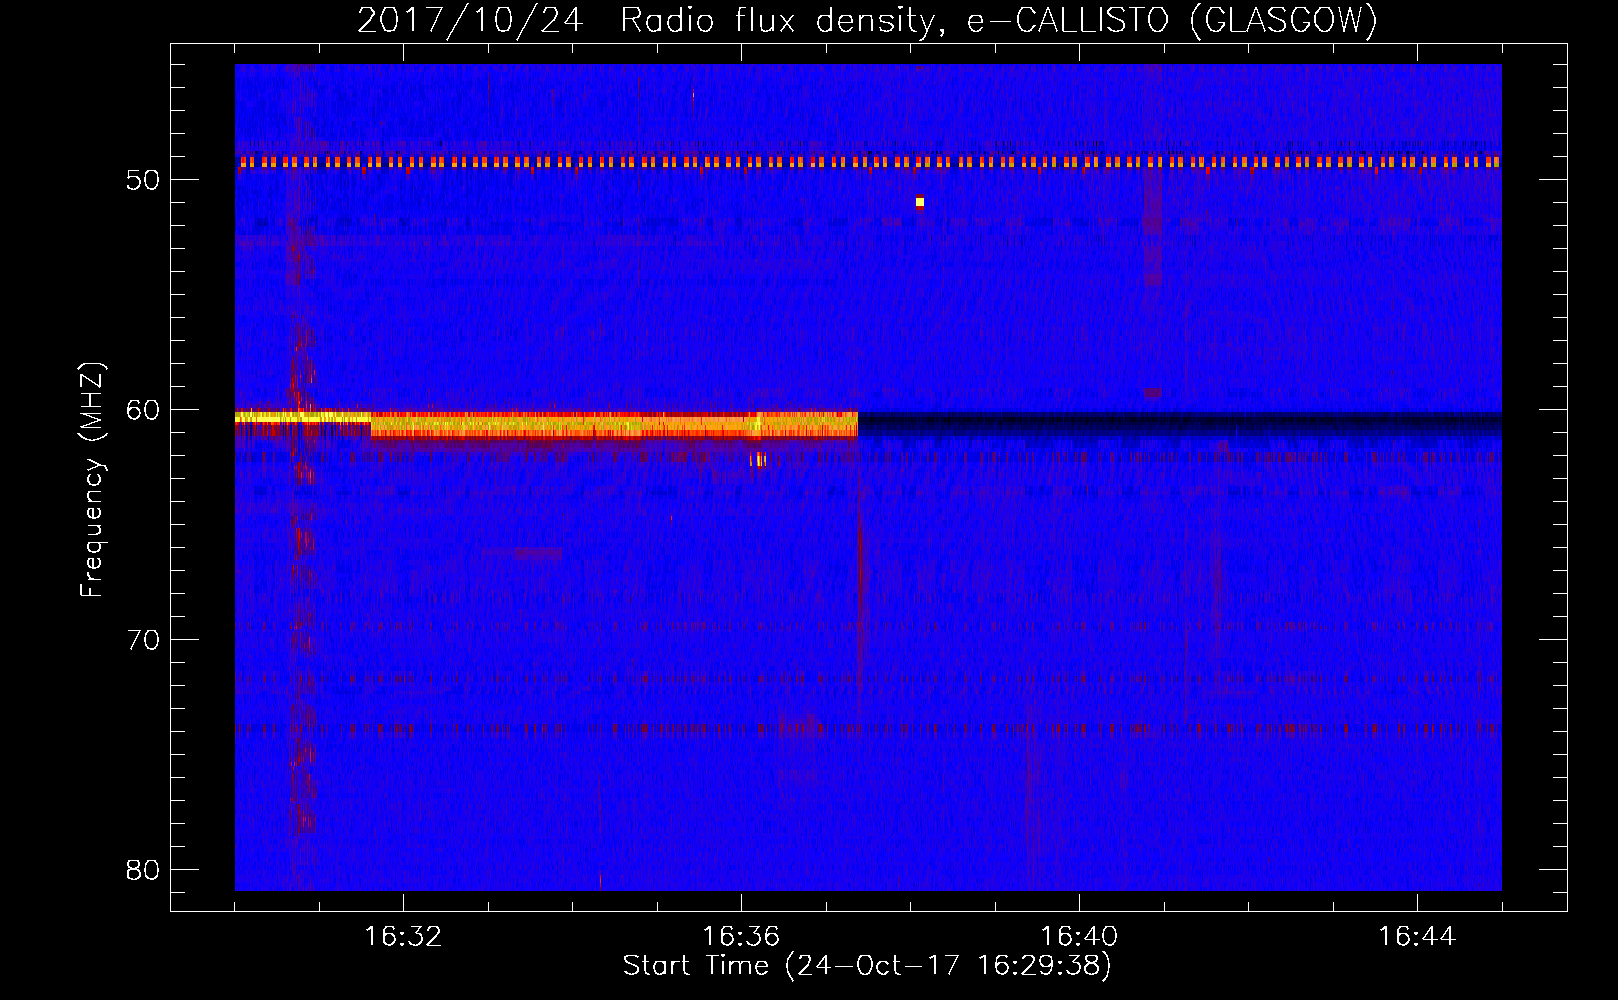Viewport: 1618px width, 1000px height.
Task: Click the "Frequency (MHZ)" axis label
Action: coord(92,480)
